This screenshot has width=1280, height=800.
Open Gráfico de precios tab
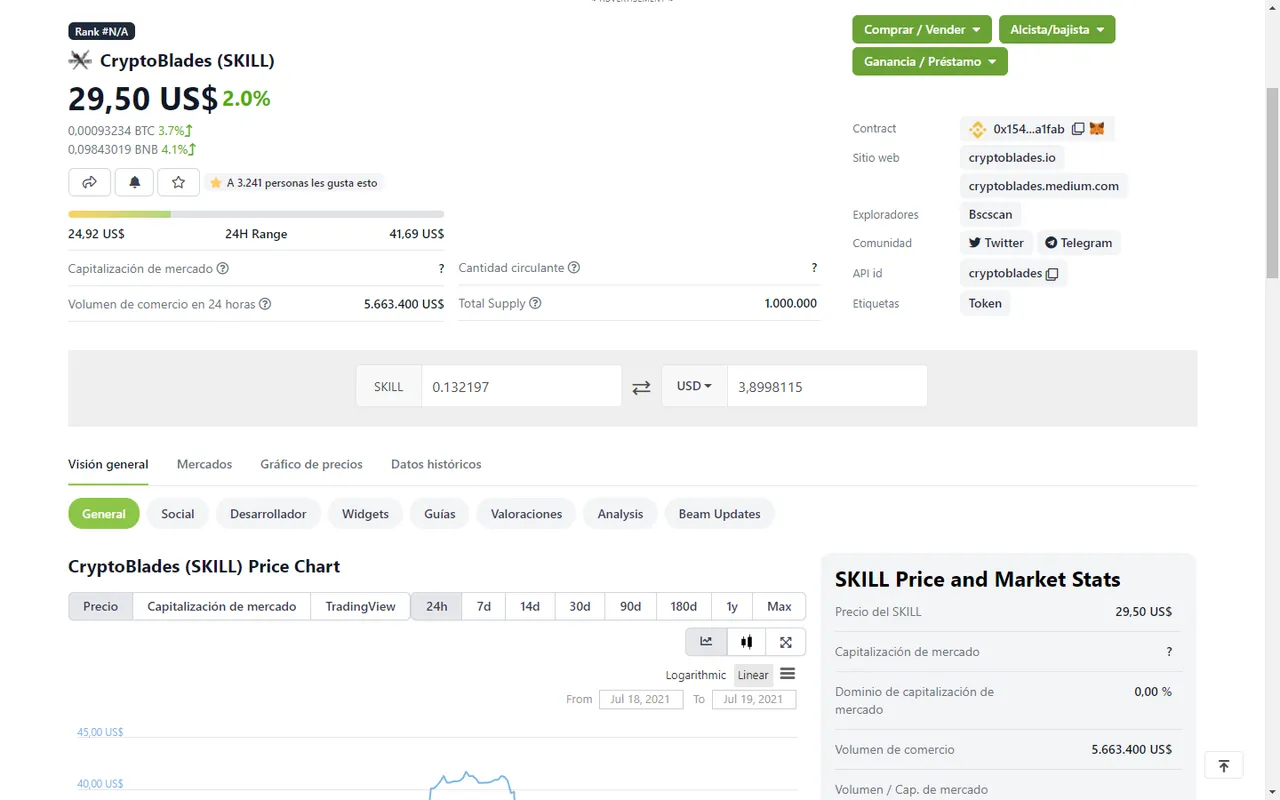311,464
